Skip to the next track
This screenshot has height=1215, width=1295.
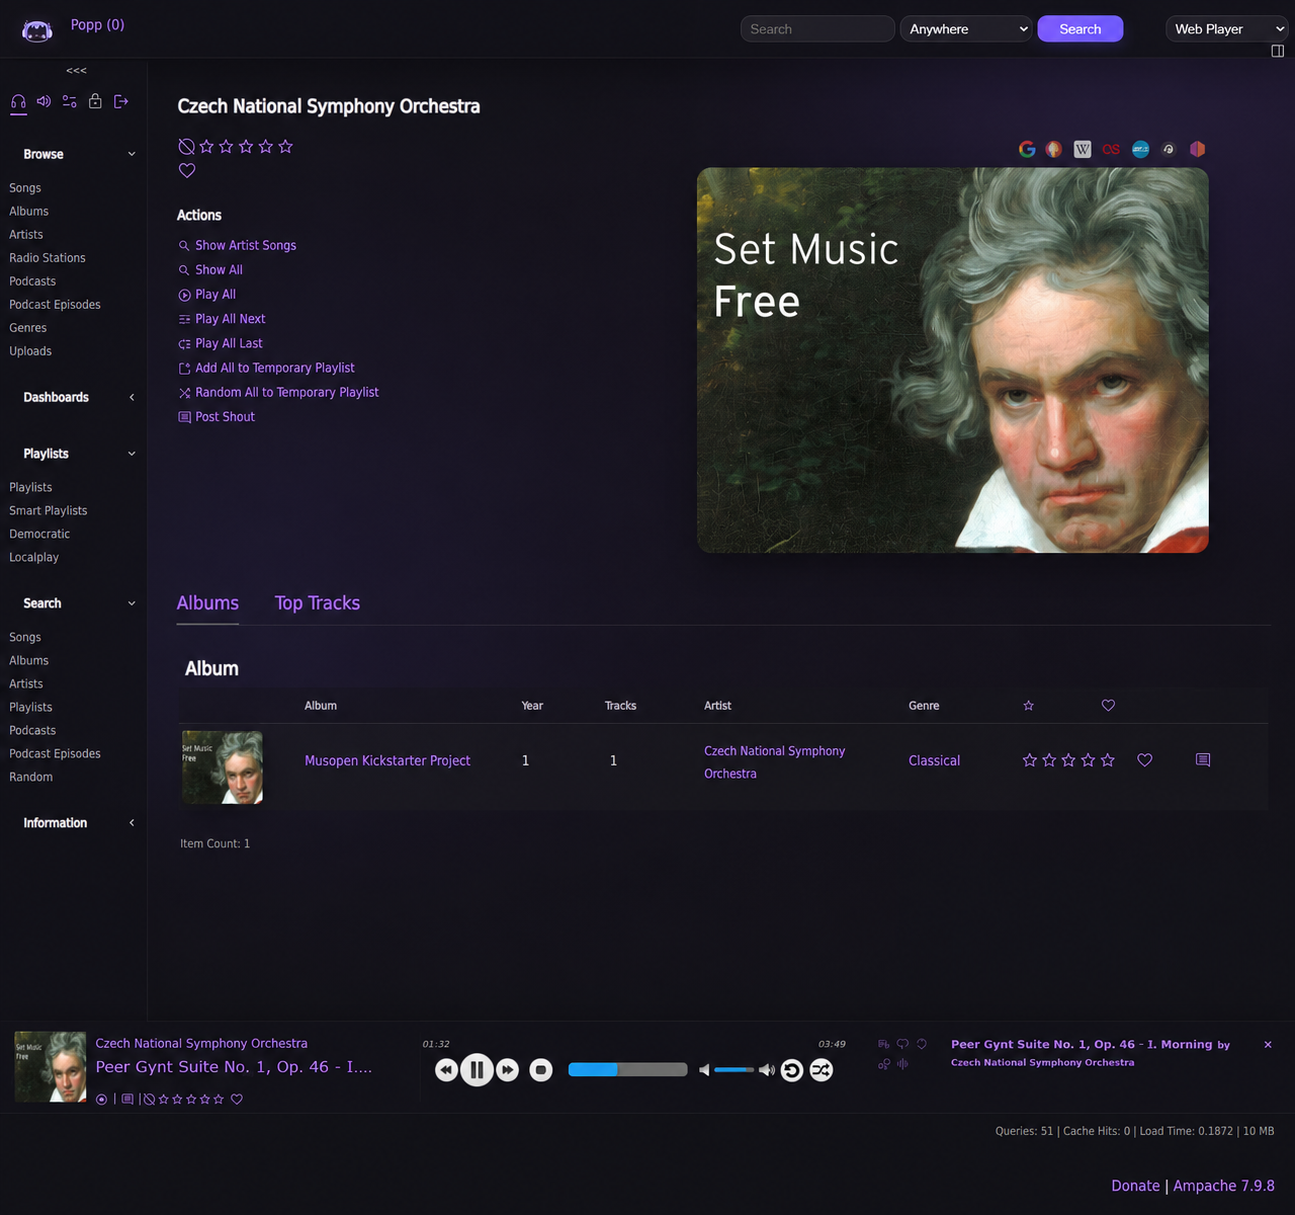(x=508, y=1070)
